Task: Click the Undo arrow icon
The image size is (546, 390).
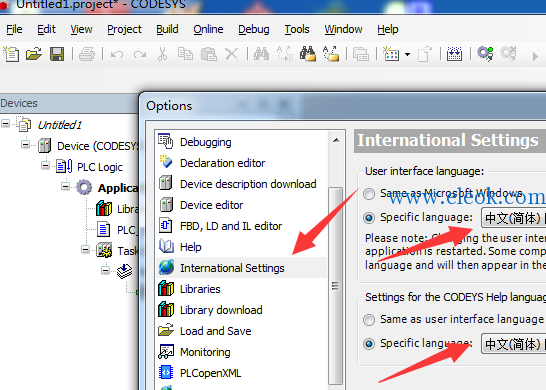Action: 117,54
